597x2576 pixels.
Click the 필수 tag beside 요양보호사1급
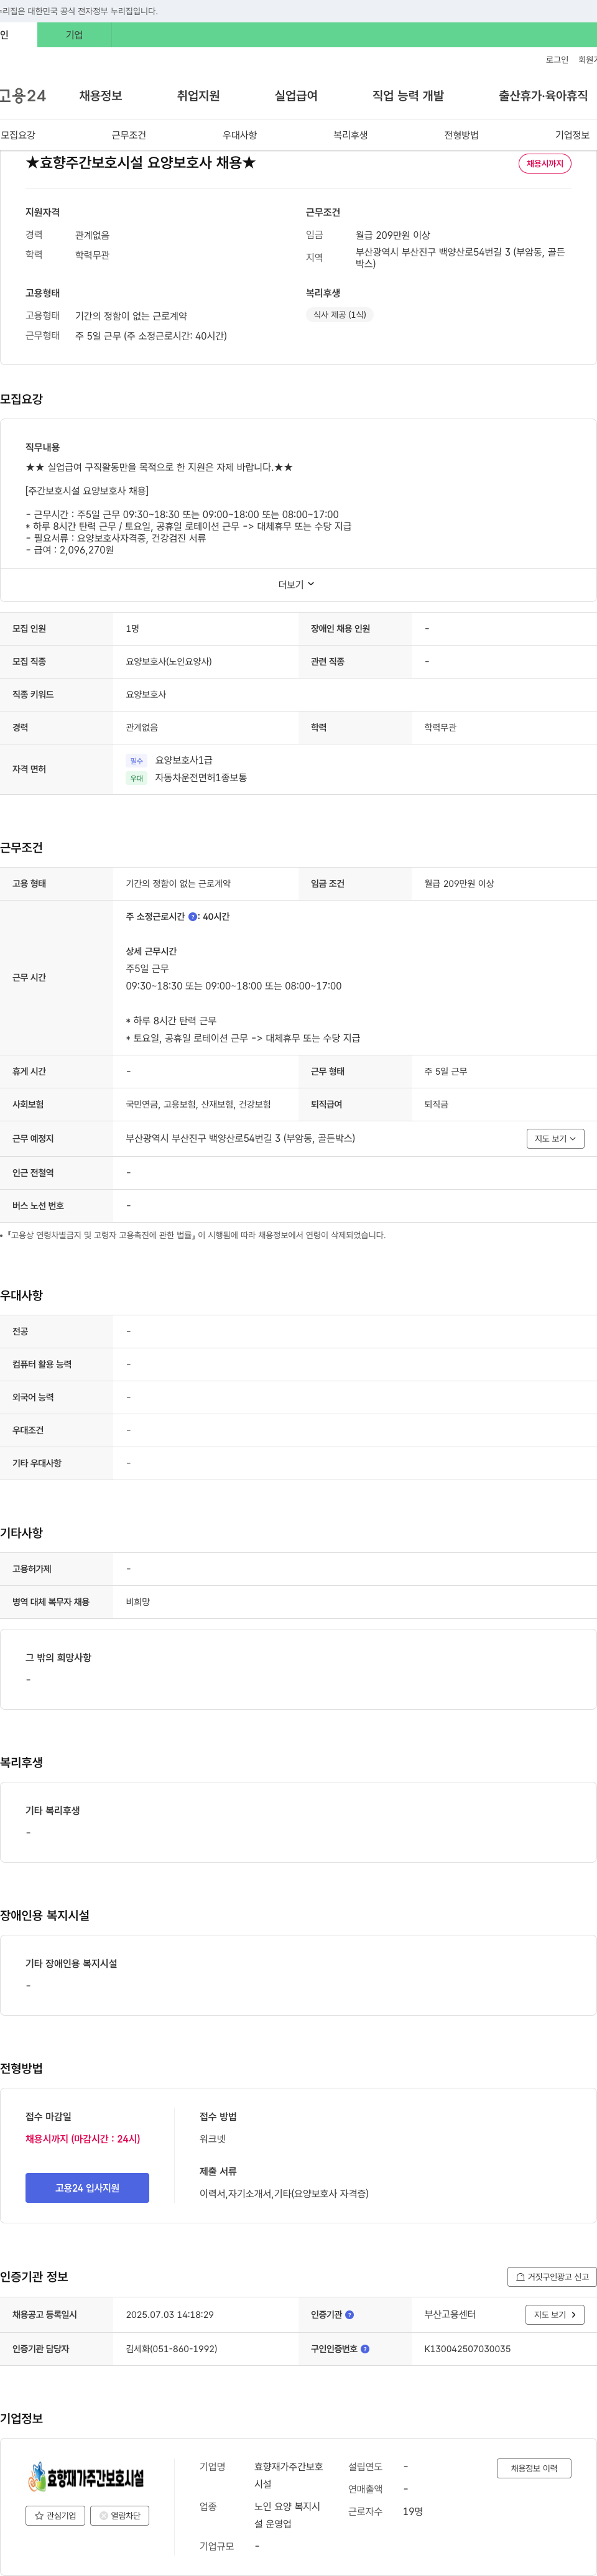pyautogui.click(x=137, y=761)
